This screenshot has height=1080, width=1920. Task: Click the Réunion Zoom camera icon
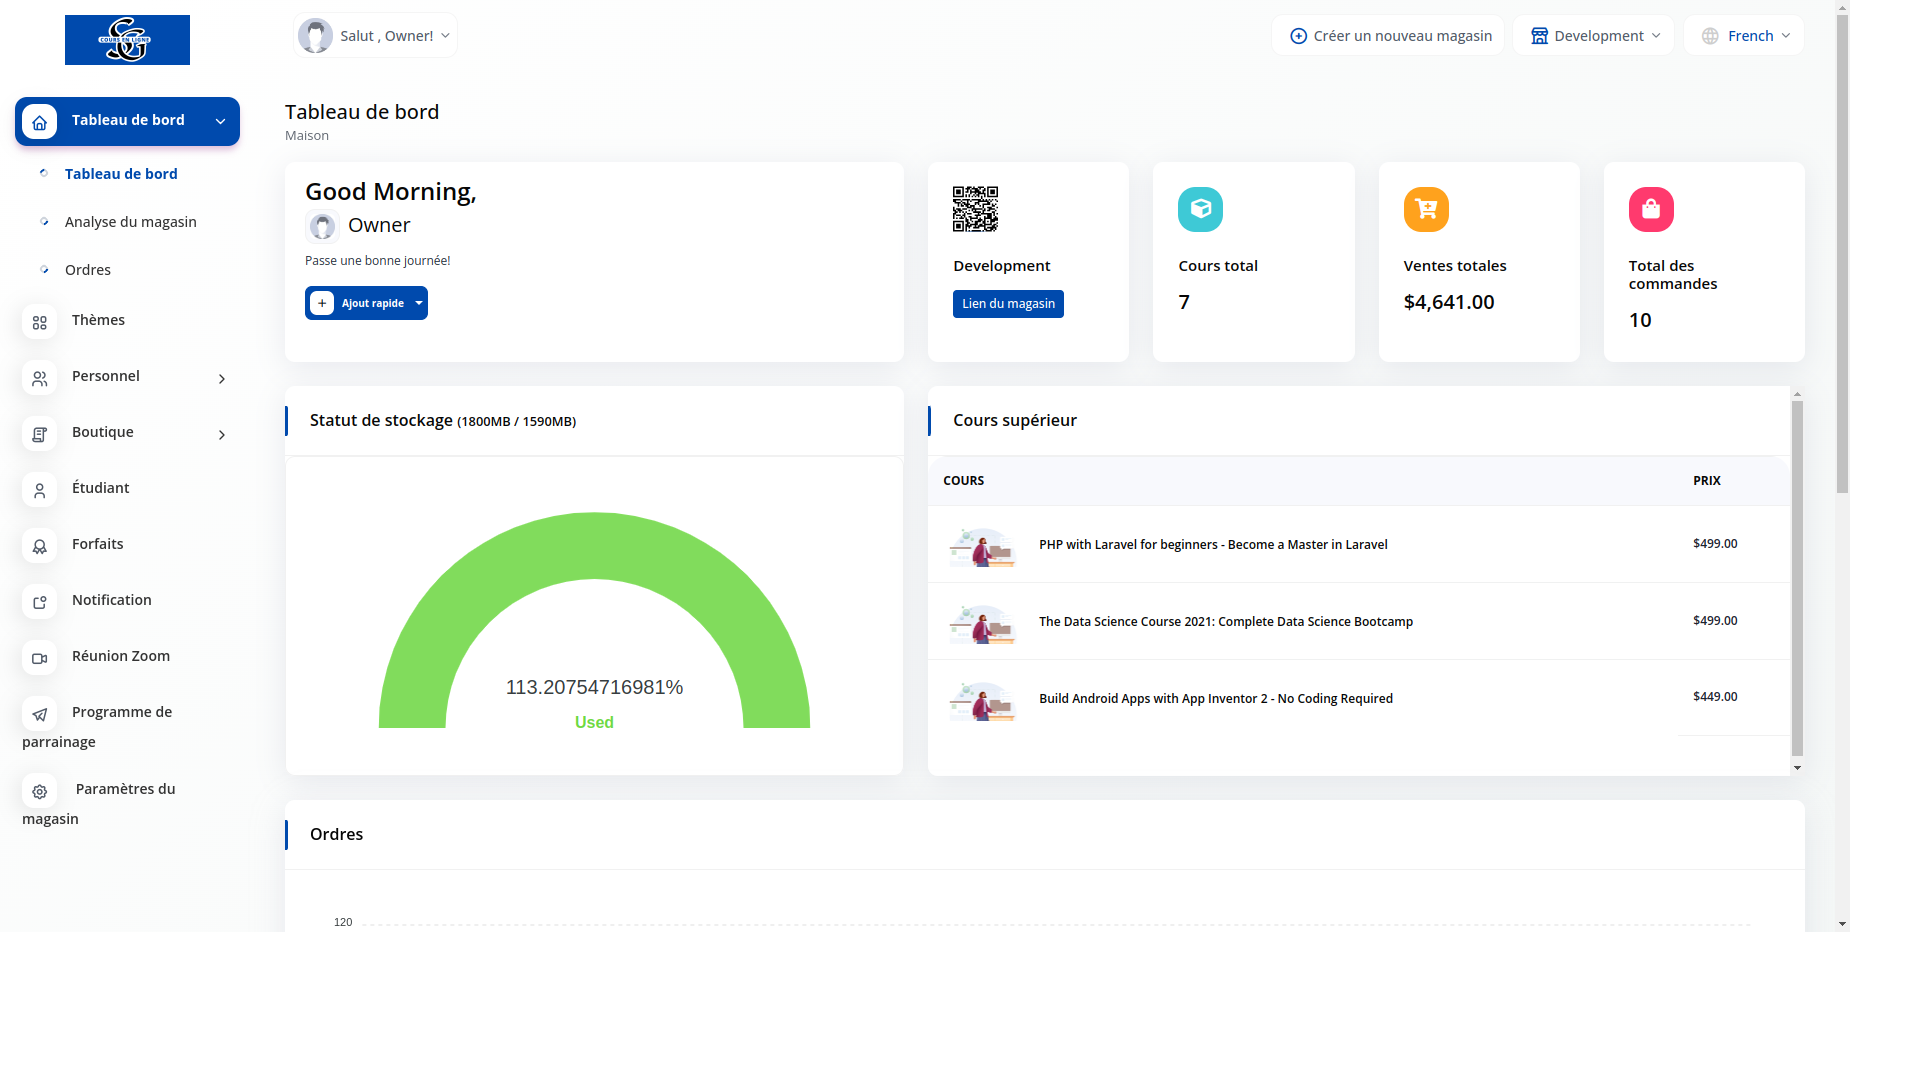coord(39,658)
